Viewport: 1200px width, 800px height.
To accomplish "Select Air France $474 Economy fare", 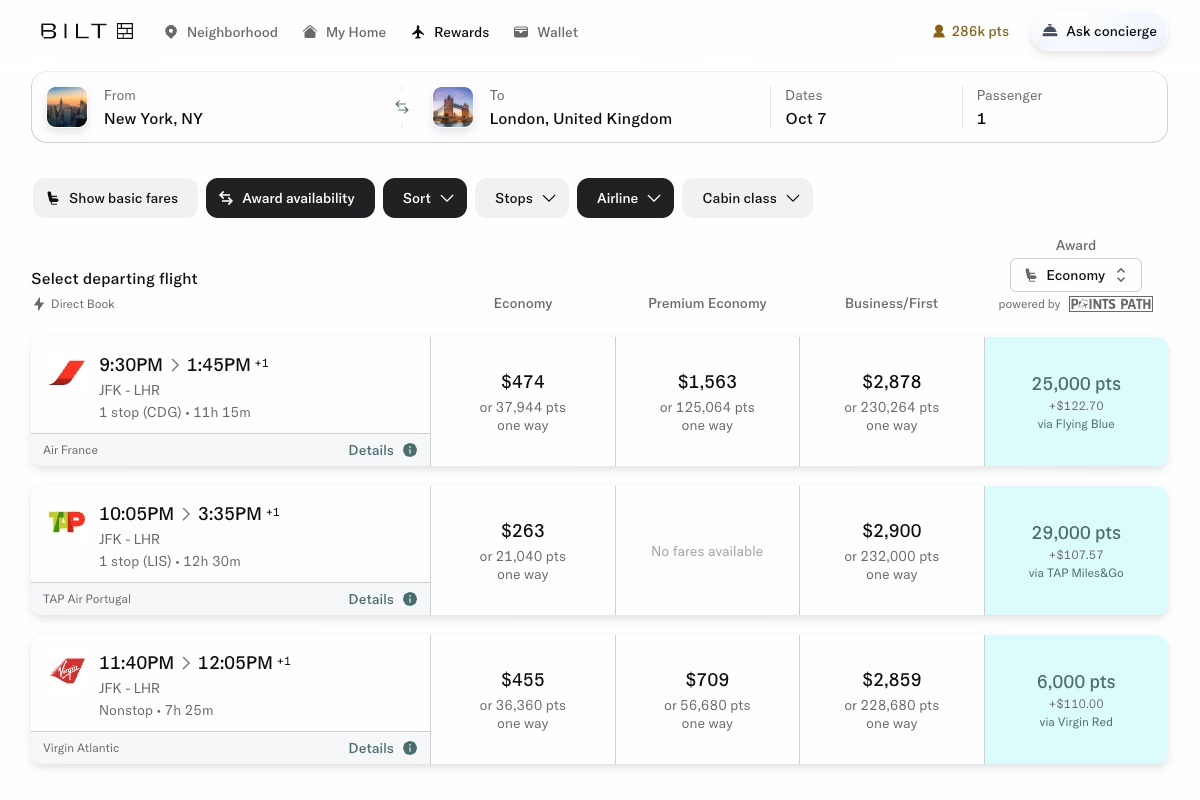I will click(522, 401).
